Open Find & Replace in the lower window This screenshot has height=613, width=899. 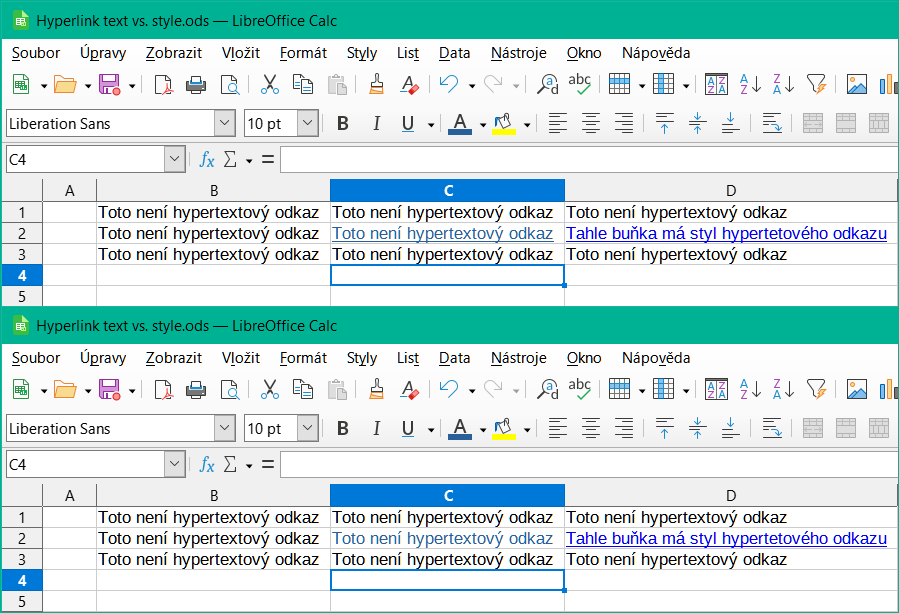(548, 390)
